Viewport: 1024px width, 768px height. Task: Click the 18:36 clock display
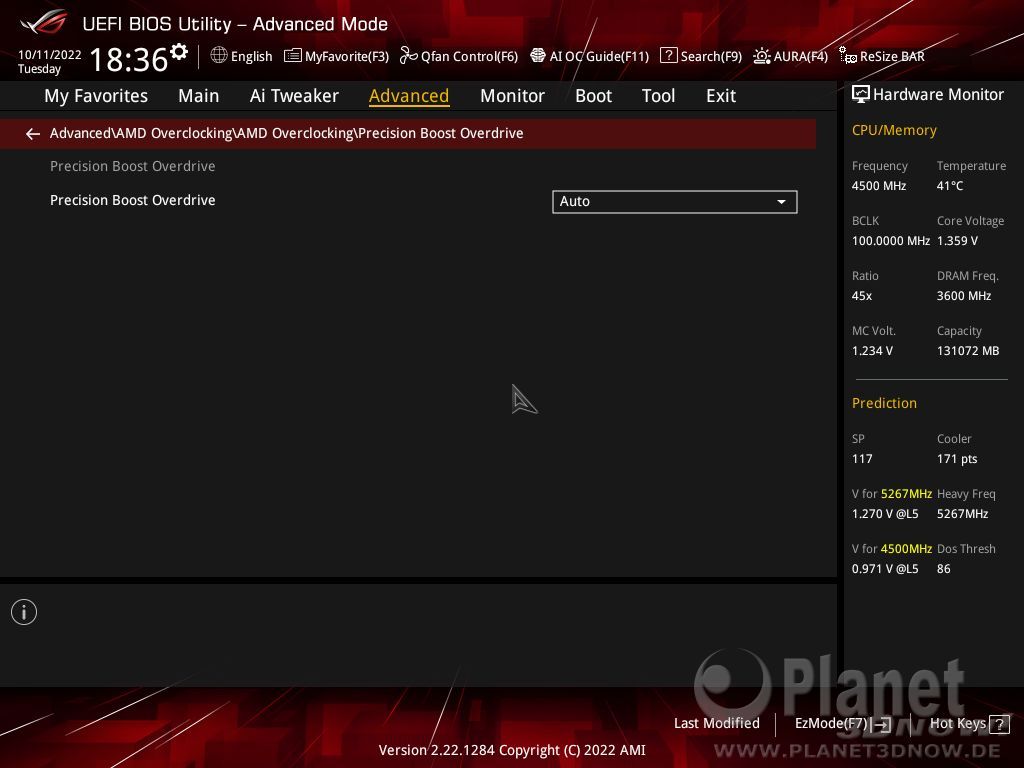(129, 59)
